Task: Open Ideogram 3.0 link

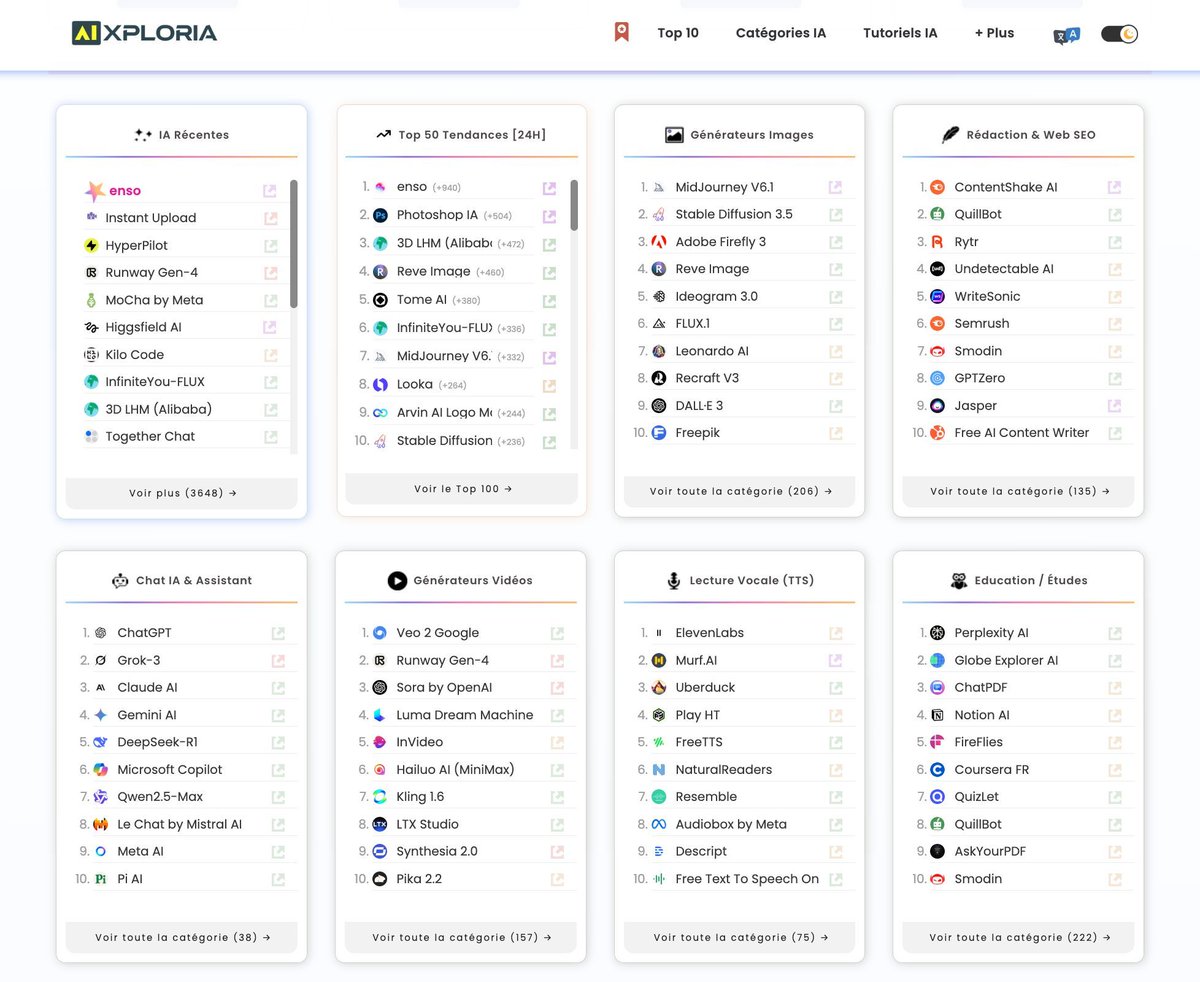Action: point(716,296)
